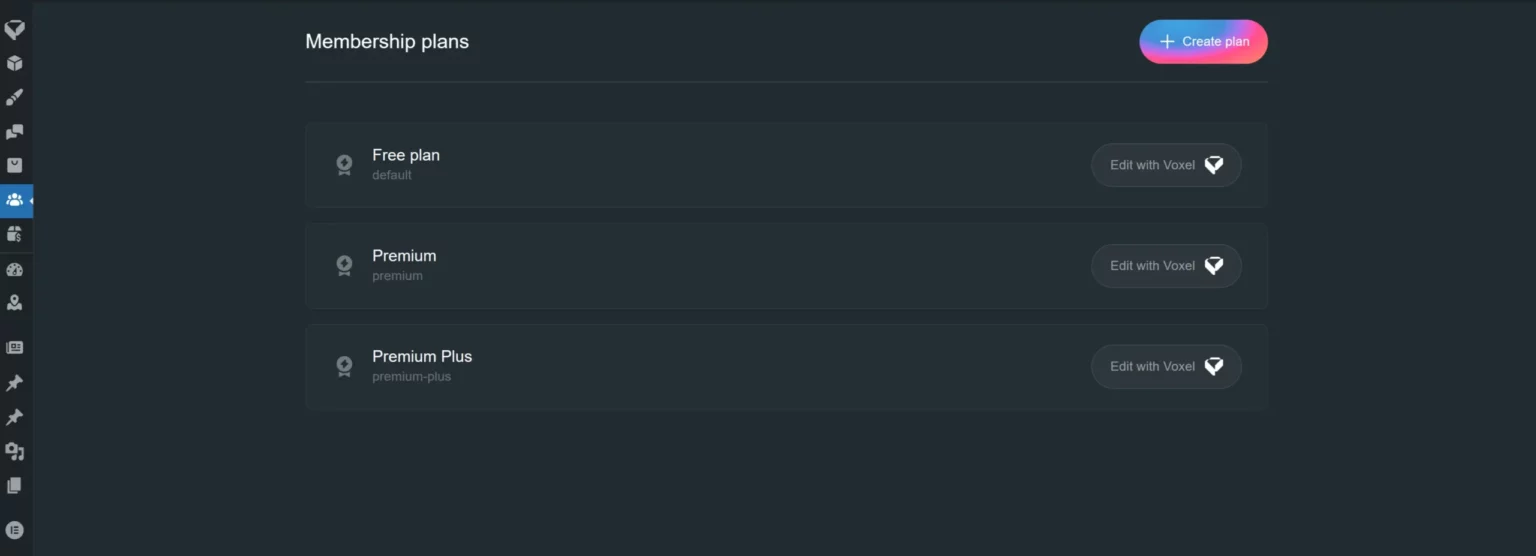Open the cube icon in the sidebar

point(14,64)
